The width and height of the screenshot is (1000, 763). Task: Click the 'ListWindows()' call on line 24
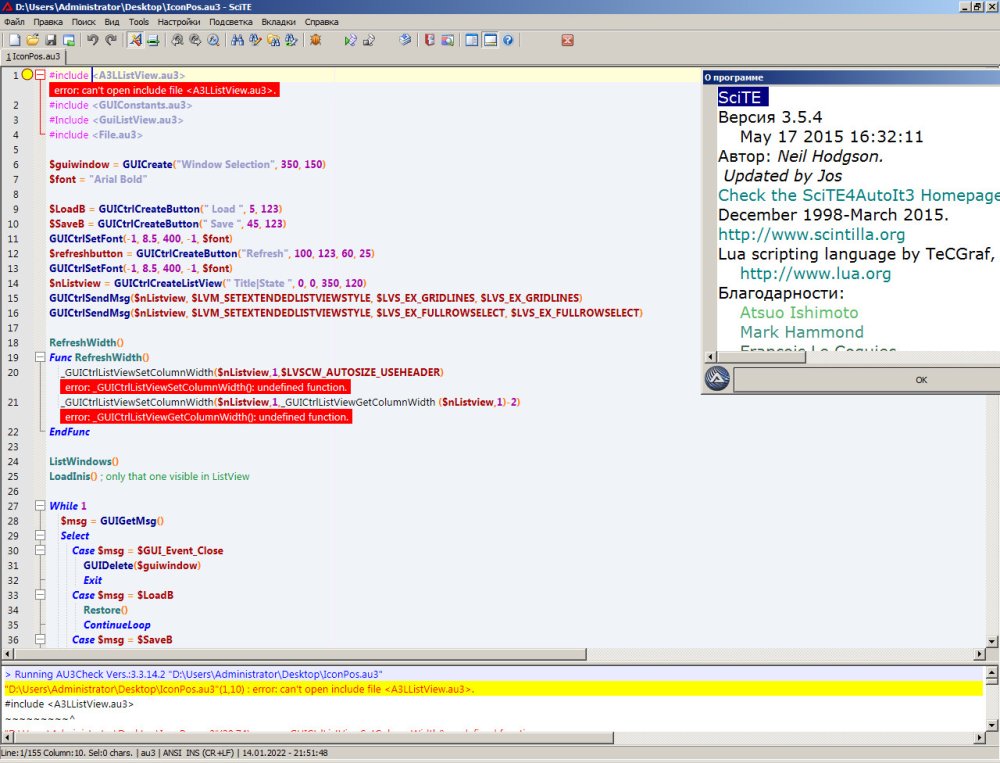tap(84, 461)
